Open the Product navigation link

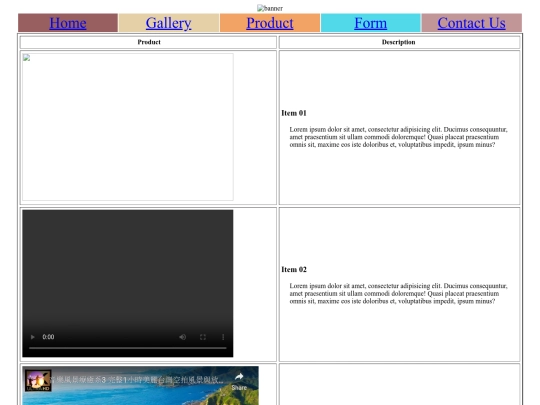pyautogui.click(x=270, y=23)
